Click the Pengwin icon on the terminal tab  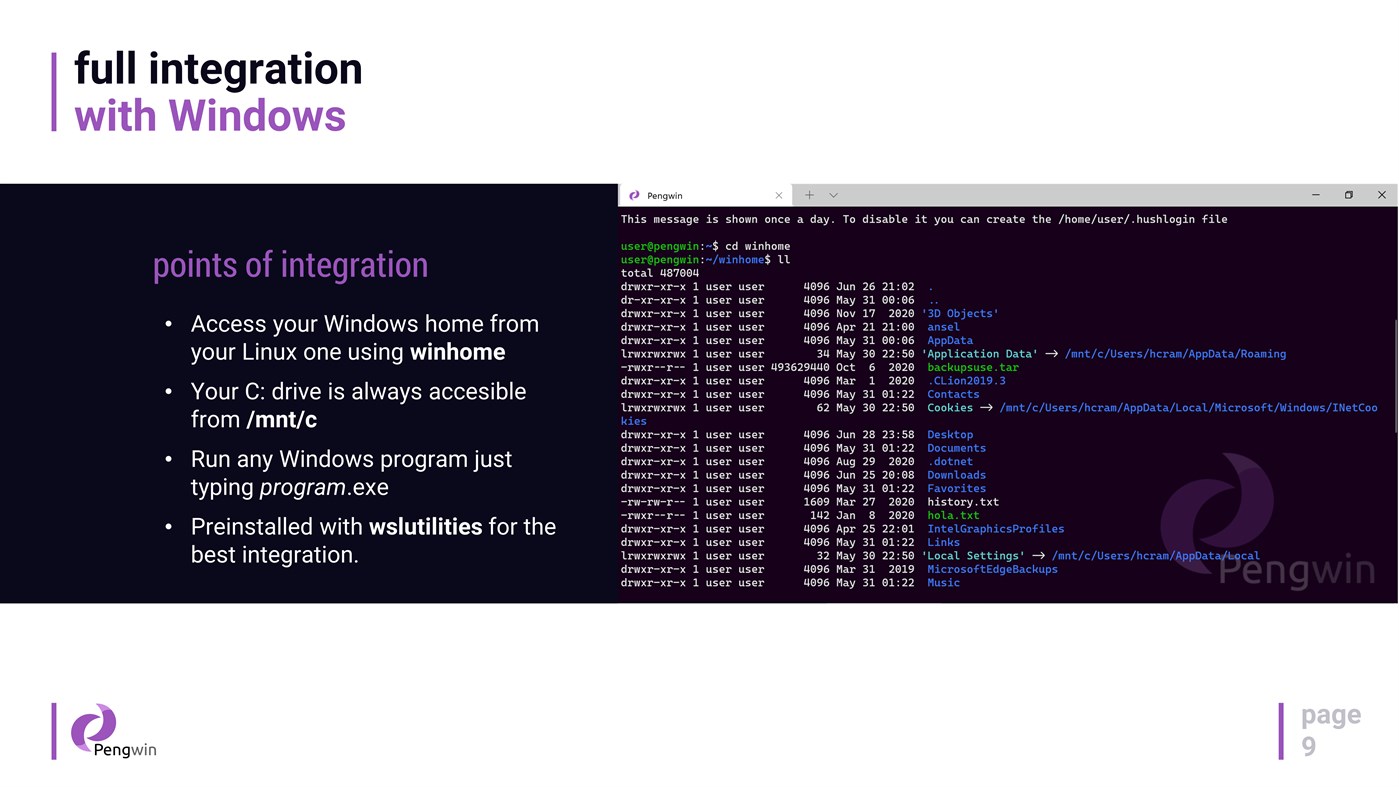[x=632, y=194]
